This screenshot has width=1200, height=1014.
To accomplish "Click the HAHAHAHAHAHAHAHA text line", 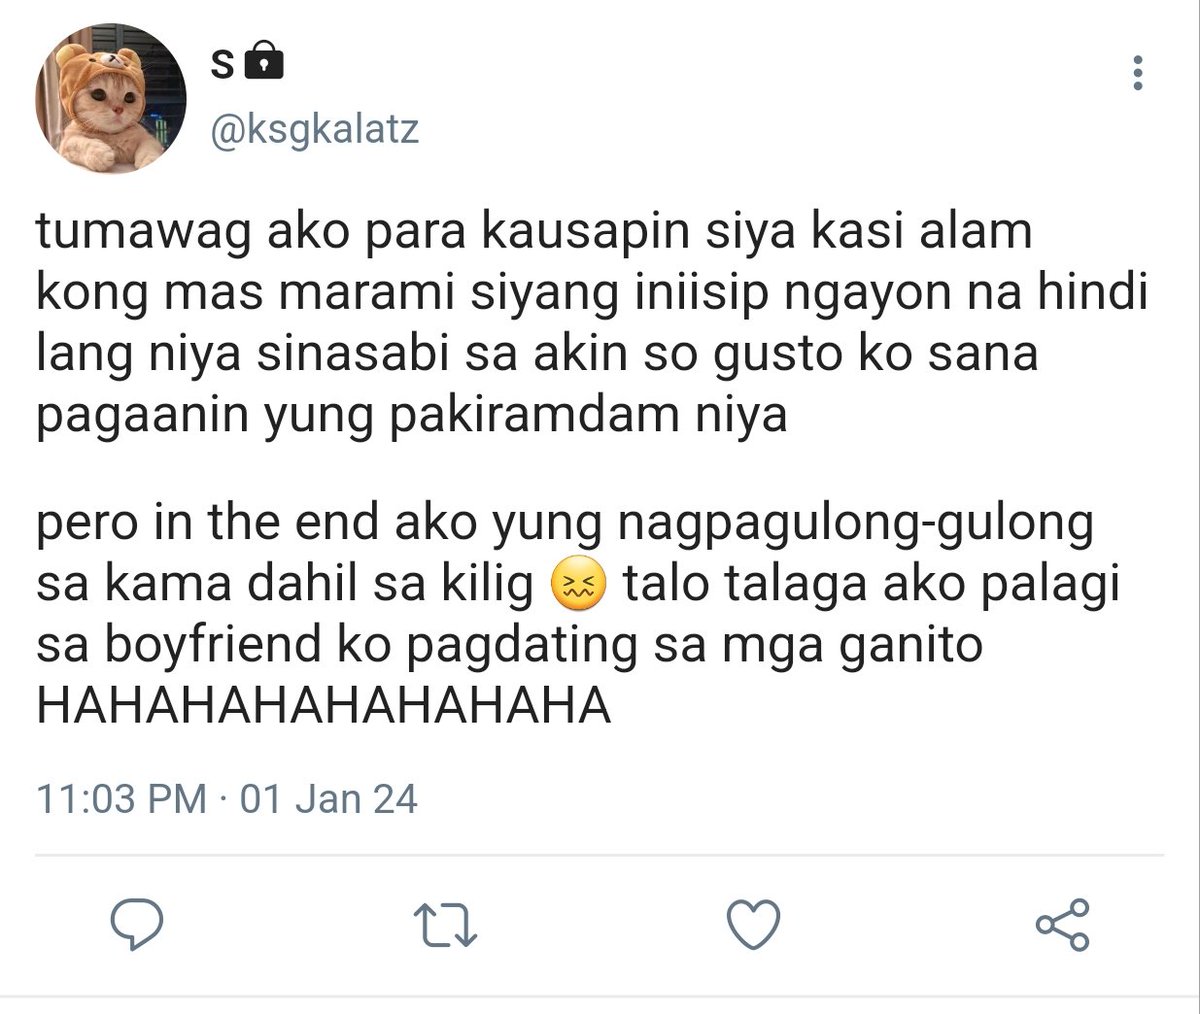I will coord(323,706).
